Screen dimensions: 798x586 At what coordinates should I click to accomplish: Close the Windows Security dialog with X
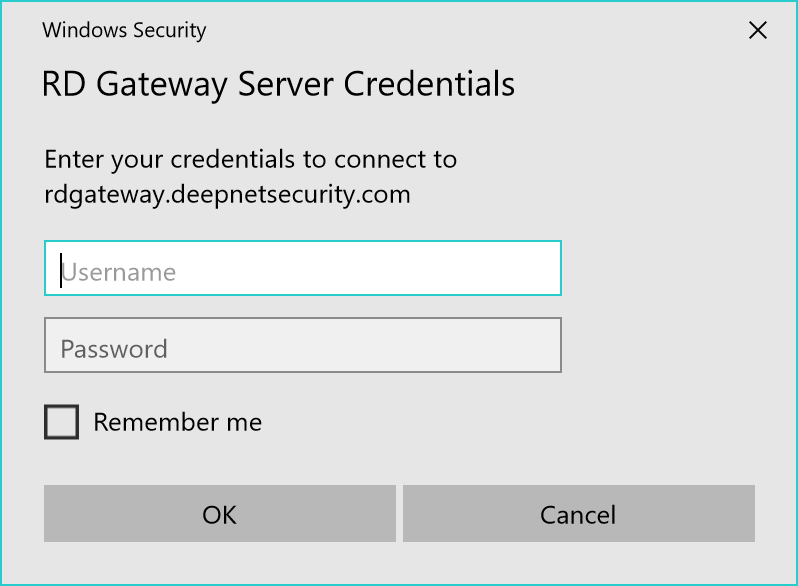[758, 30]
